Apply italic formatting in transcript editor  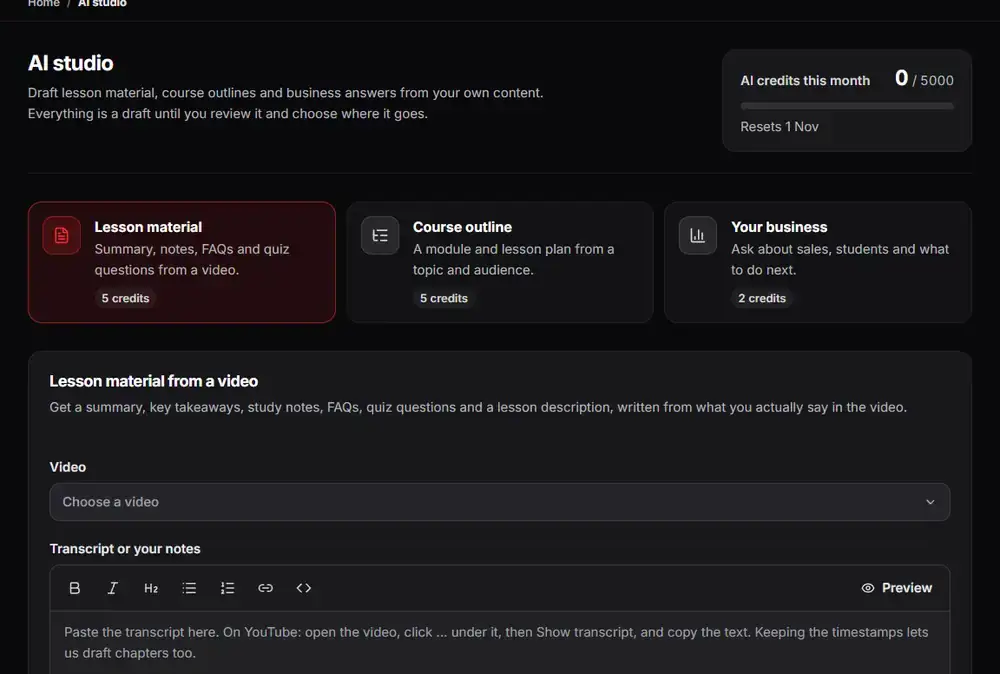pyautogui.click(x=112, y=588)
